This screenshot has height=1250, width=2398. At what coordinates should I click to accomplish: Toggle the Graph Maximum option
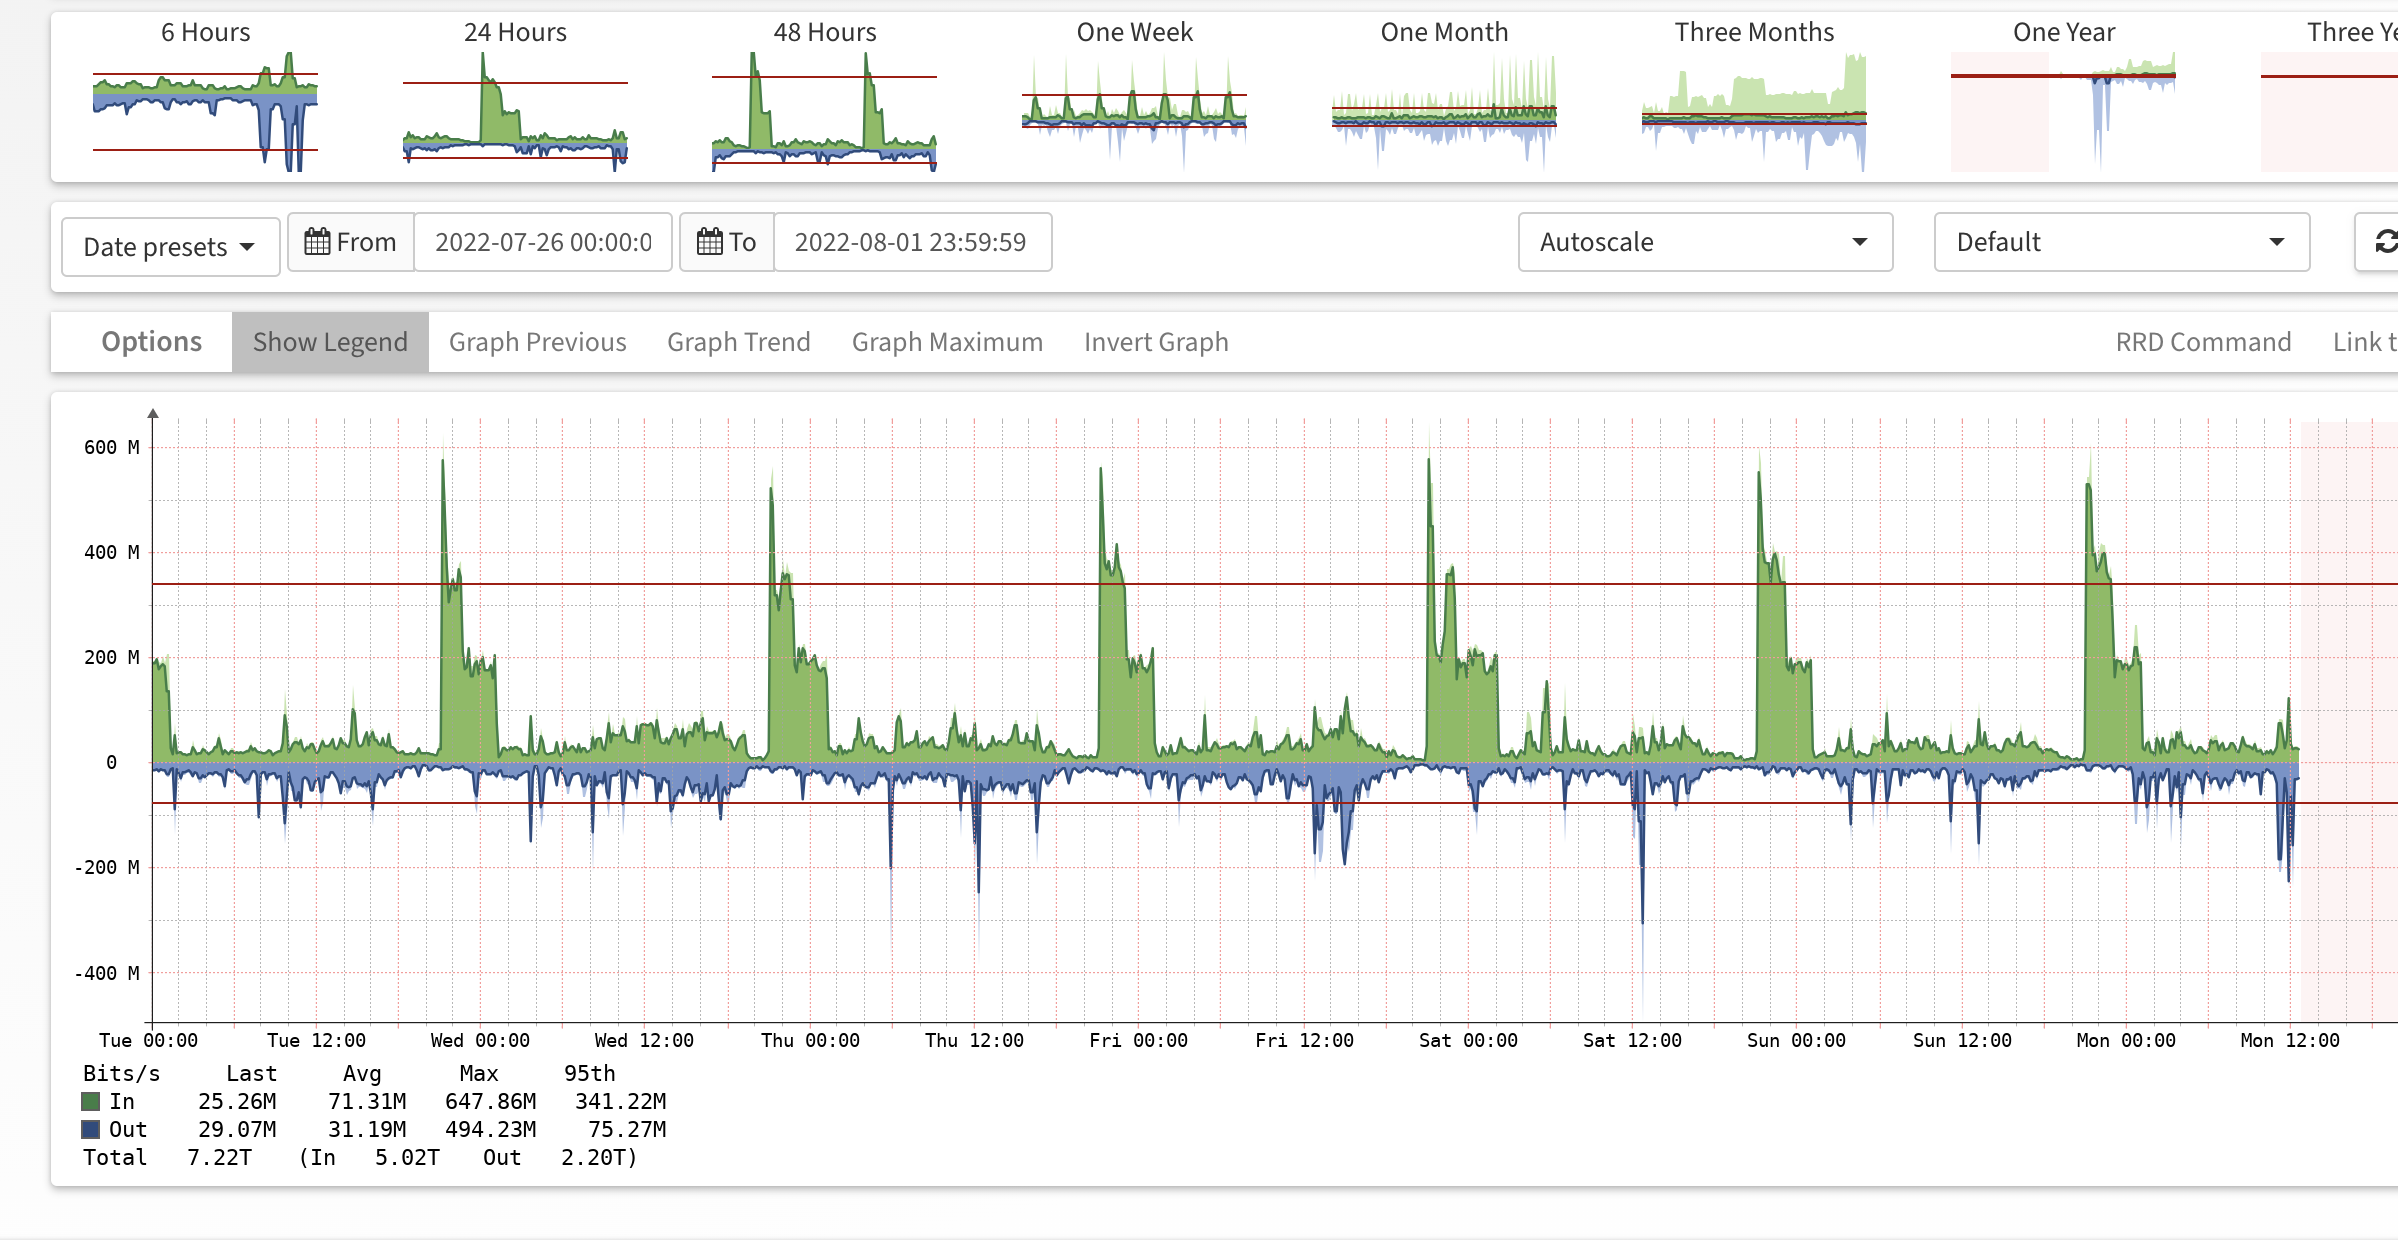coord(946,342)
